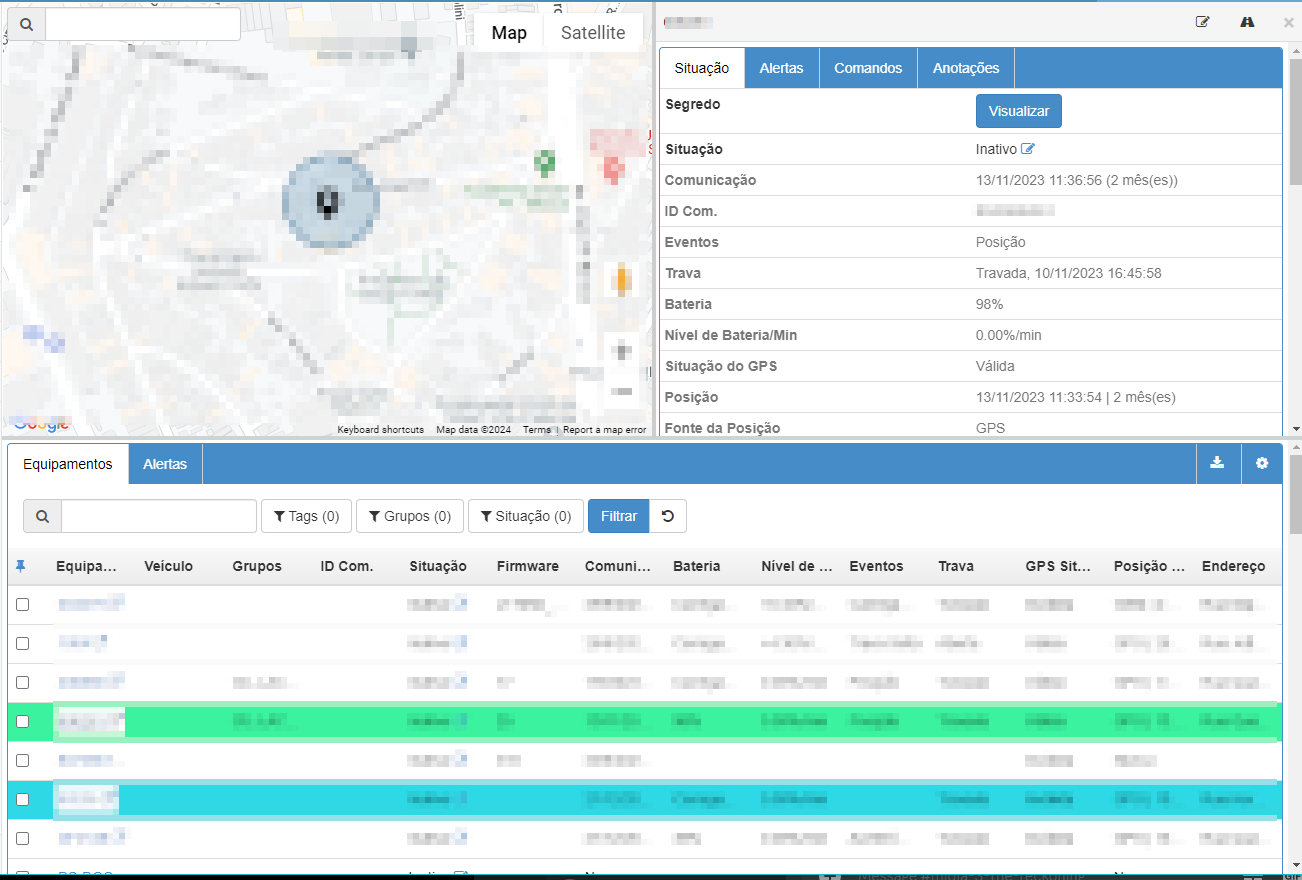Sort by the Grupos table column header
This screenshot has height=880, width=1302.
(257, 566)
